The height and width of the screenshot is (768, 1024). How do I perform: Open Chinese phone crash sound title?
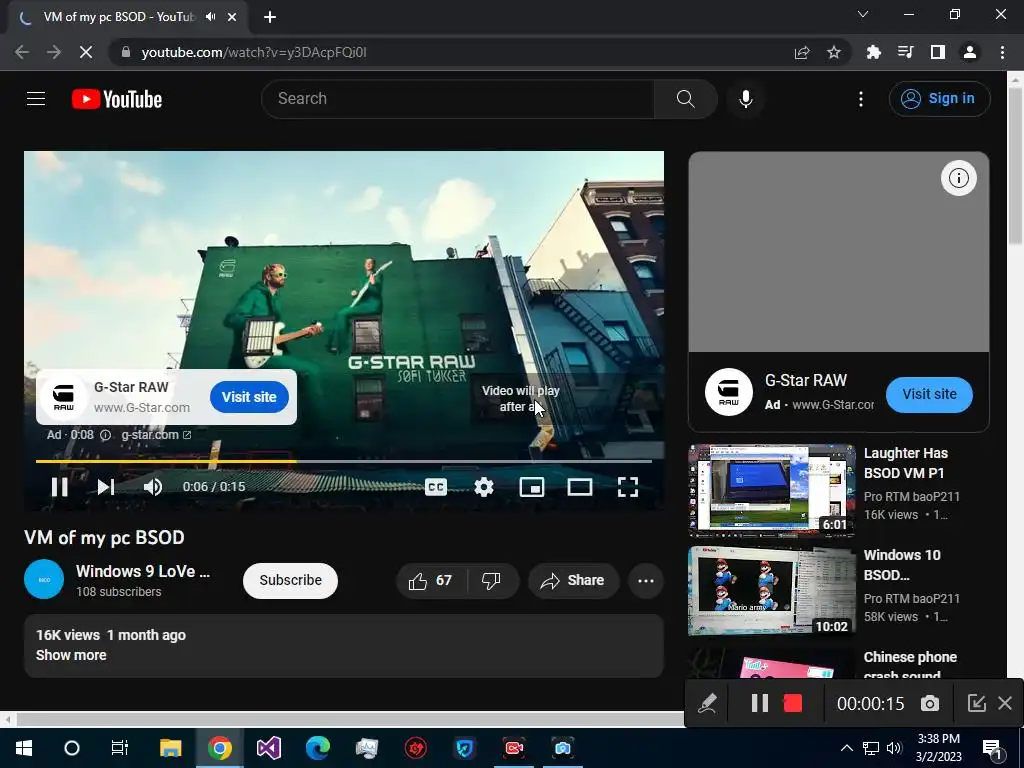click(910, 665)
